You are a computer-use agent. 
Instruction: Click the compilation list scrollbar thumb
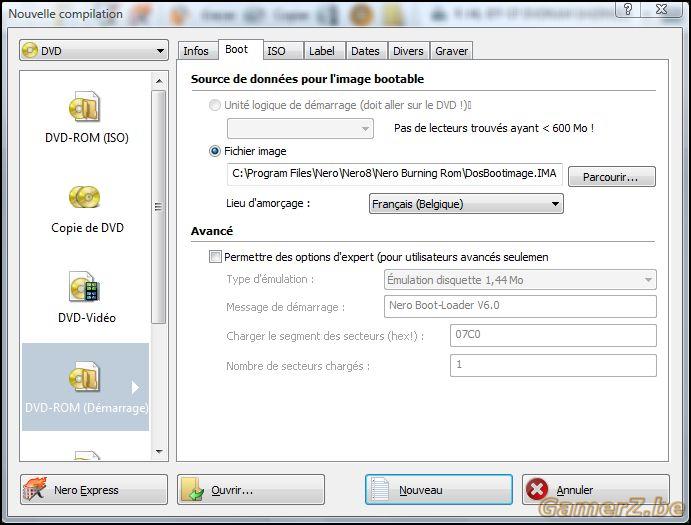(x=159, y=207)
